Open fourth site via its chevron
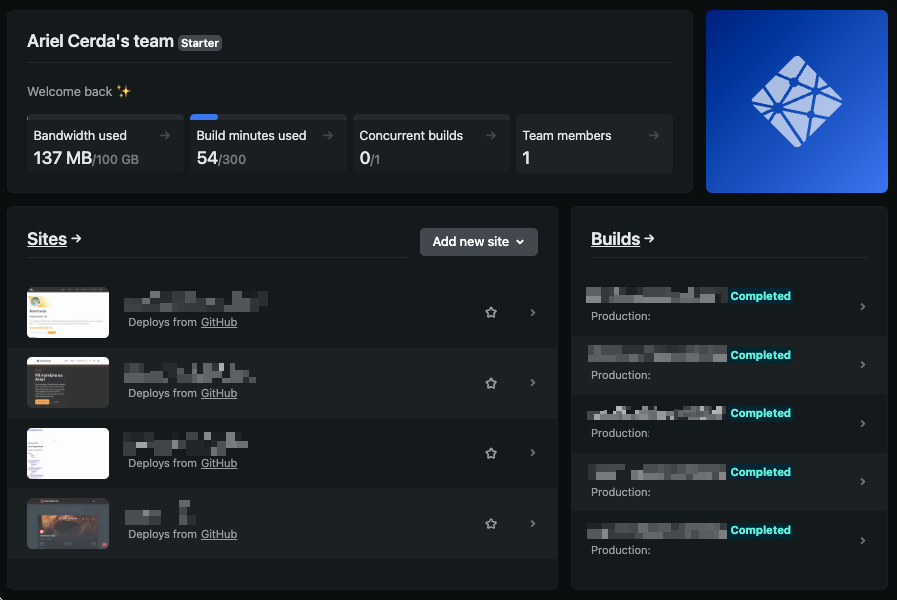897x600 pixels. coord(533,523)
